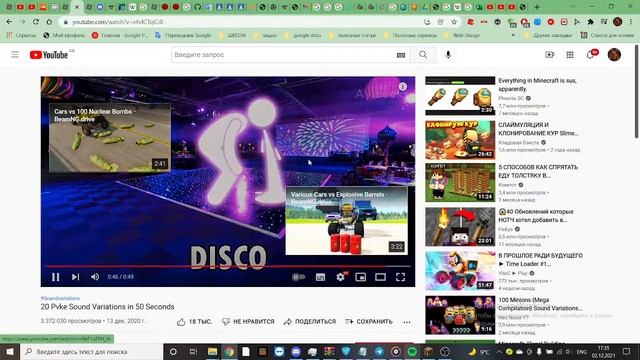Go back in browser
Viewport: 640px width, 360px height.
(x=9, y=22)
